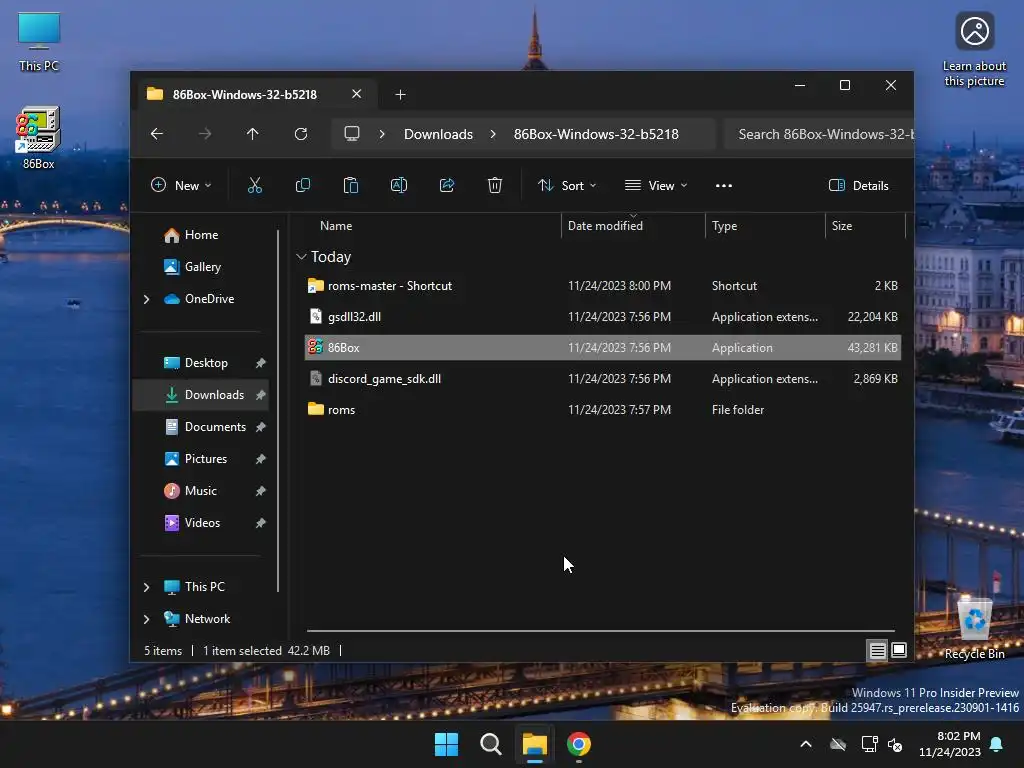Open Videos in quick access
The width and height of the screenshot is (1024, 768).
click(x=202, y=523)
